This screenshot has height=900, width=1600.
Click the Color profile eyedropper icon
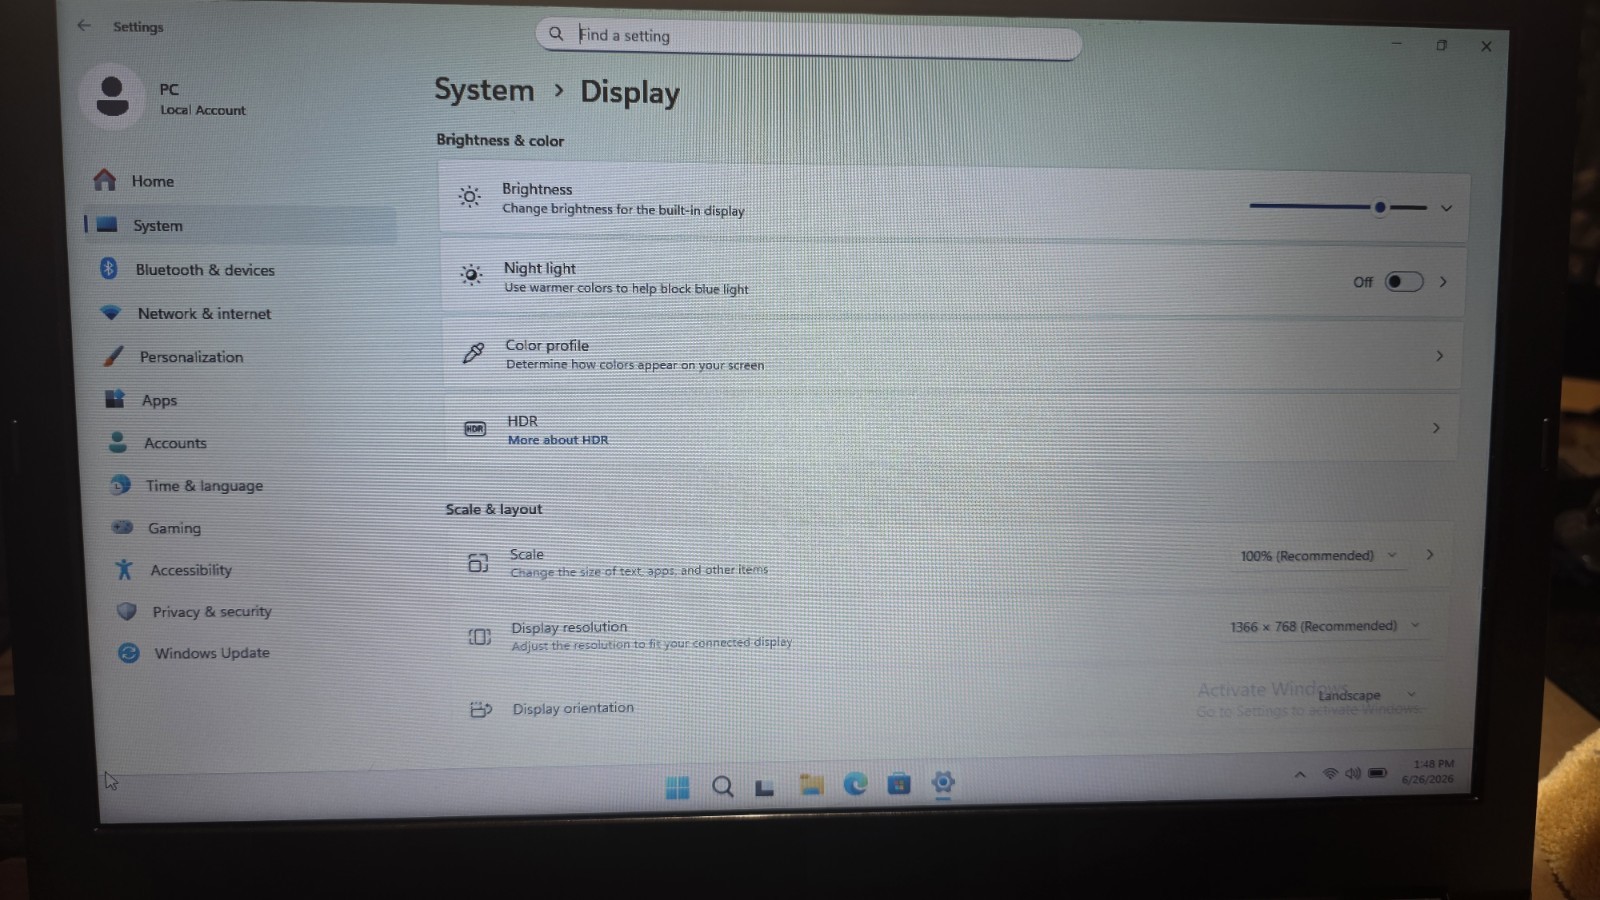pyautogui.click(x=473, y=353)
